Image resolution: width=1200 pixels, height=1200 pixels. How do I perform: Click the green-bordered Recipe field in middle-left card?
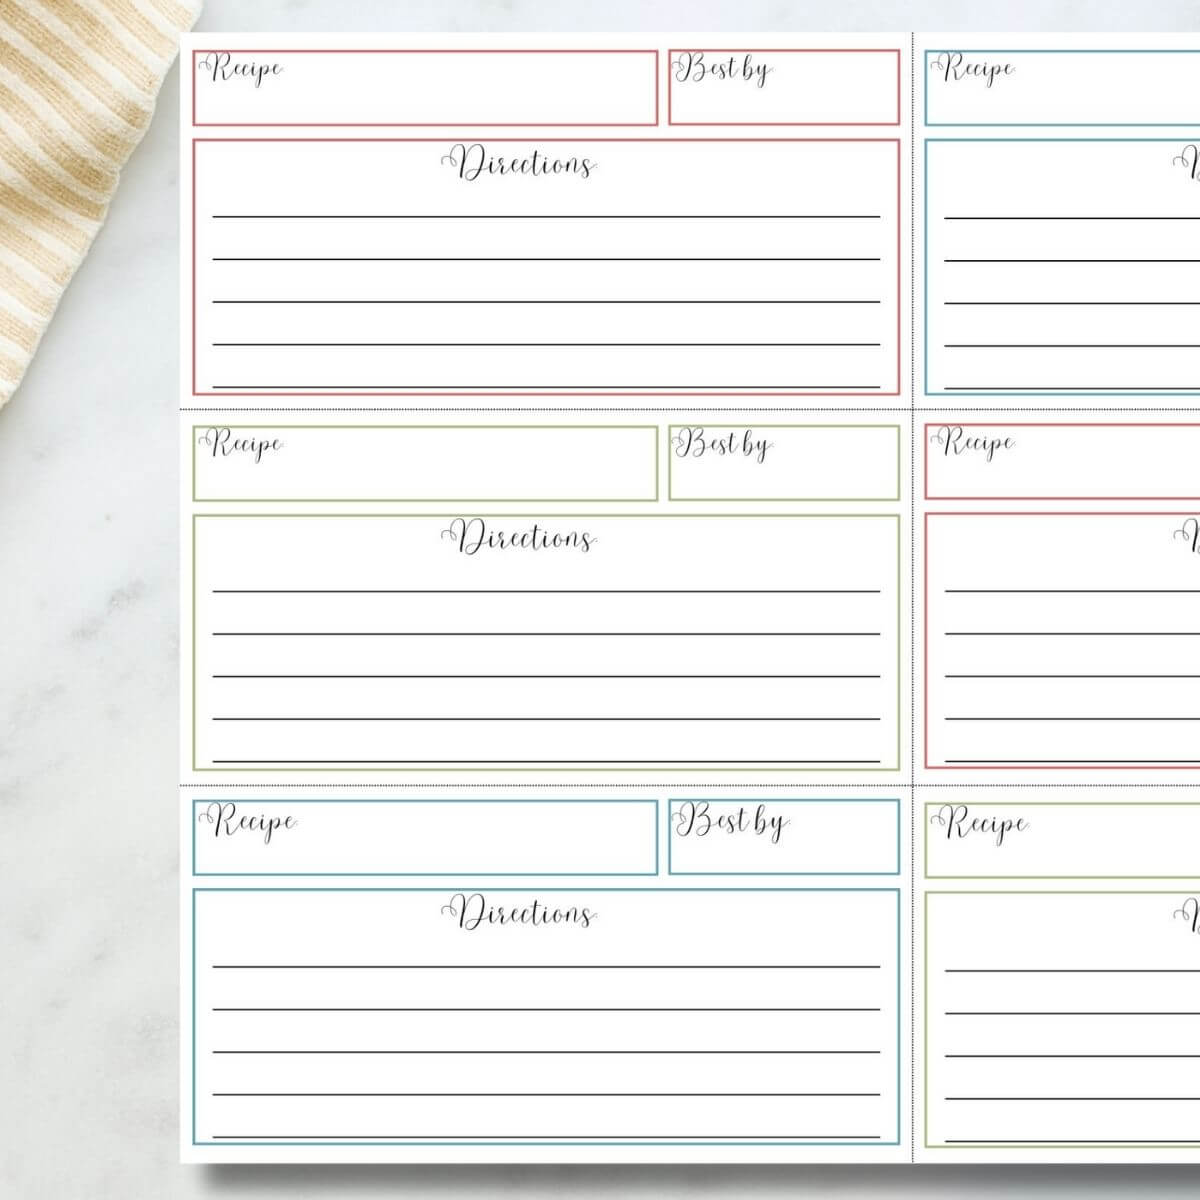click(x=425, y=463)
